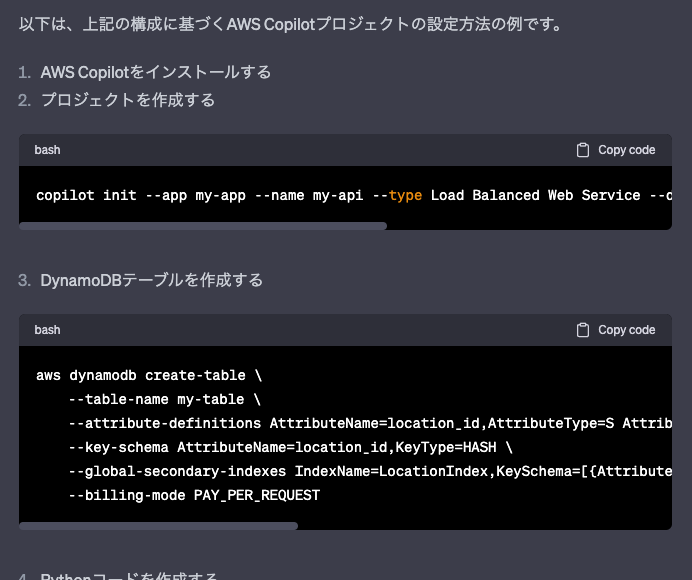Click horizontal scrollbar under create-table command
The height and width of the screenshot is (580, 692).
[158, 526]
